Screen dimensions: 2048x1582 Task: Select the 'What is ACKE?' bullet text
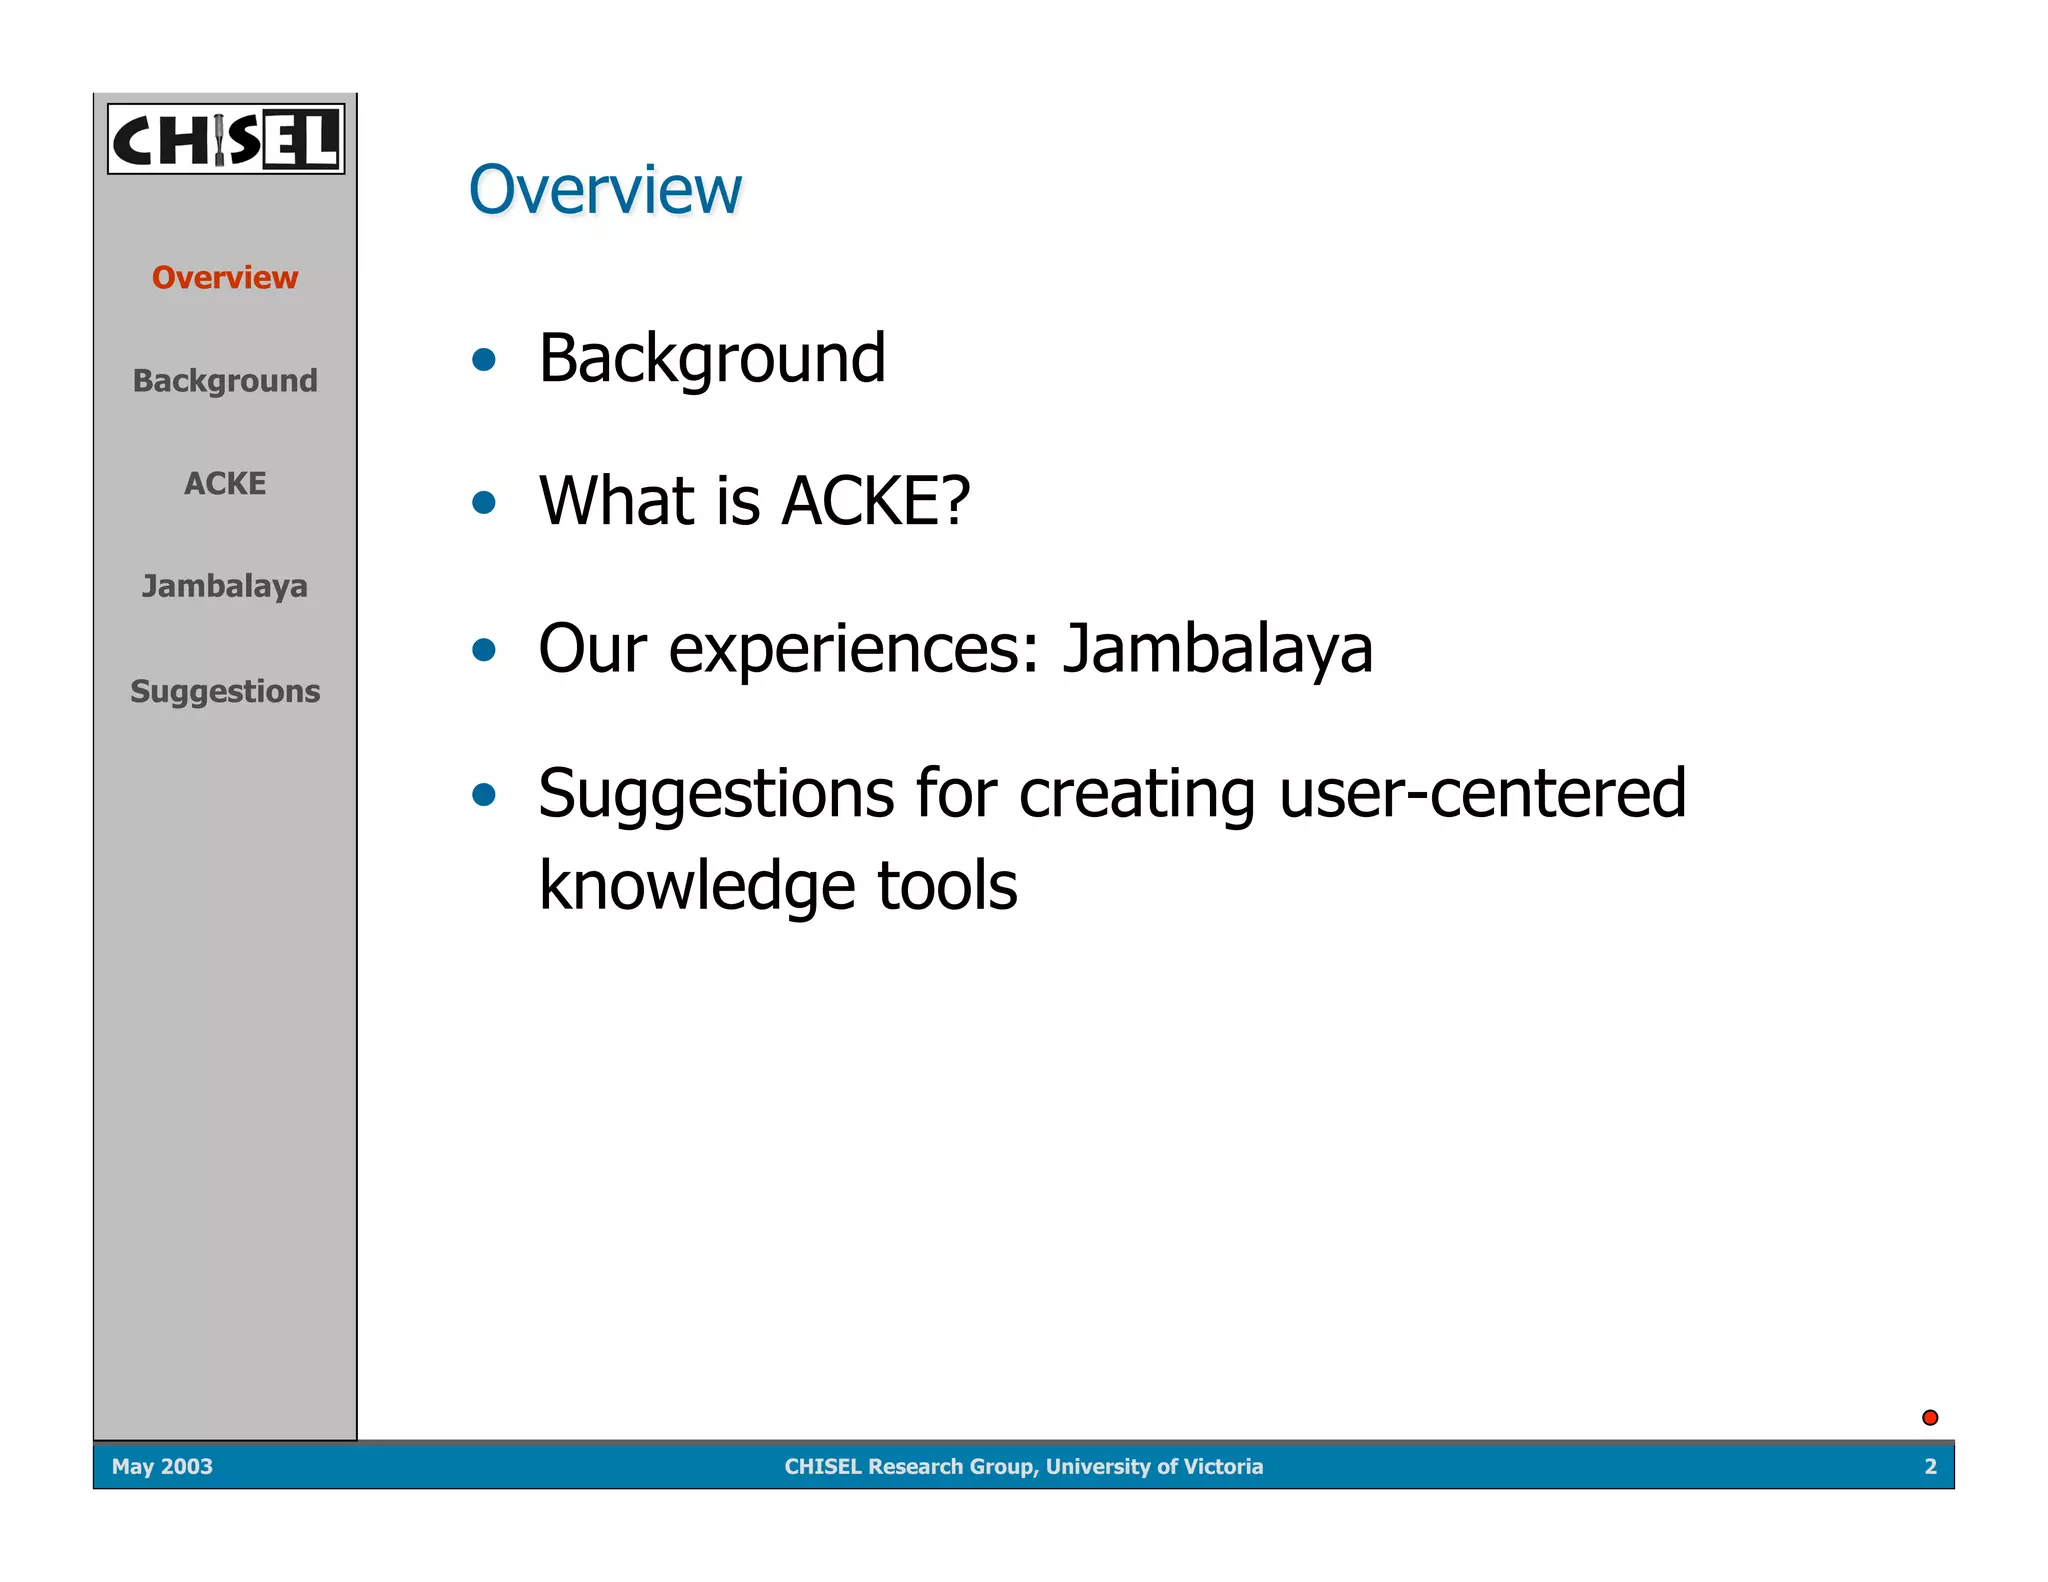click(x=754, y=500)
